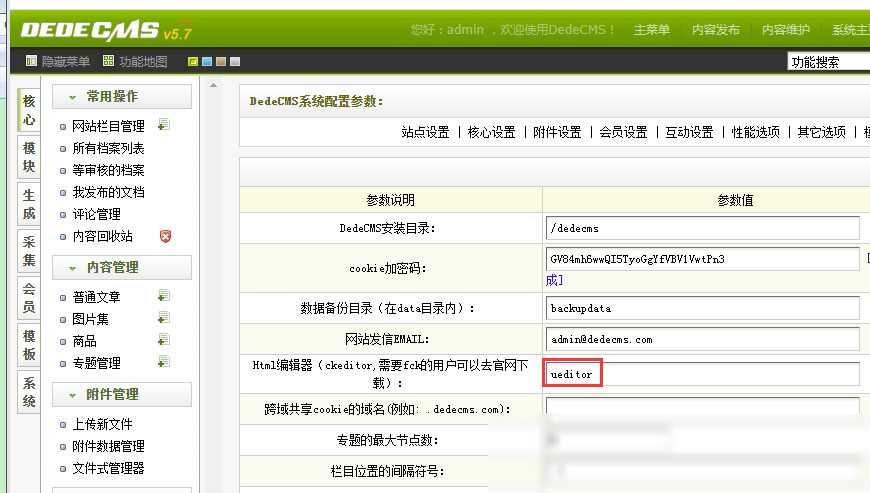The width and height of the screenshot is (870, 493).
Task: Click the 隐藏菜单 hide menu icon
Action: pyautogui.click(x=31, y=61)
